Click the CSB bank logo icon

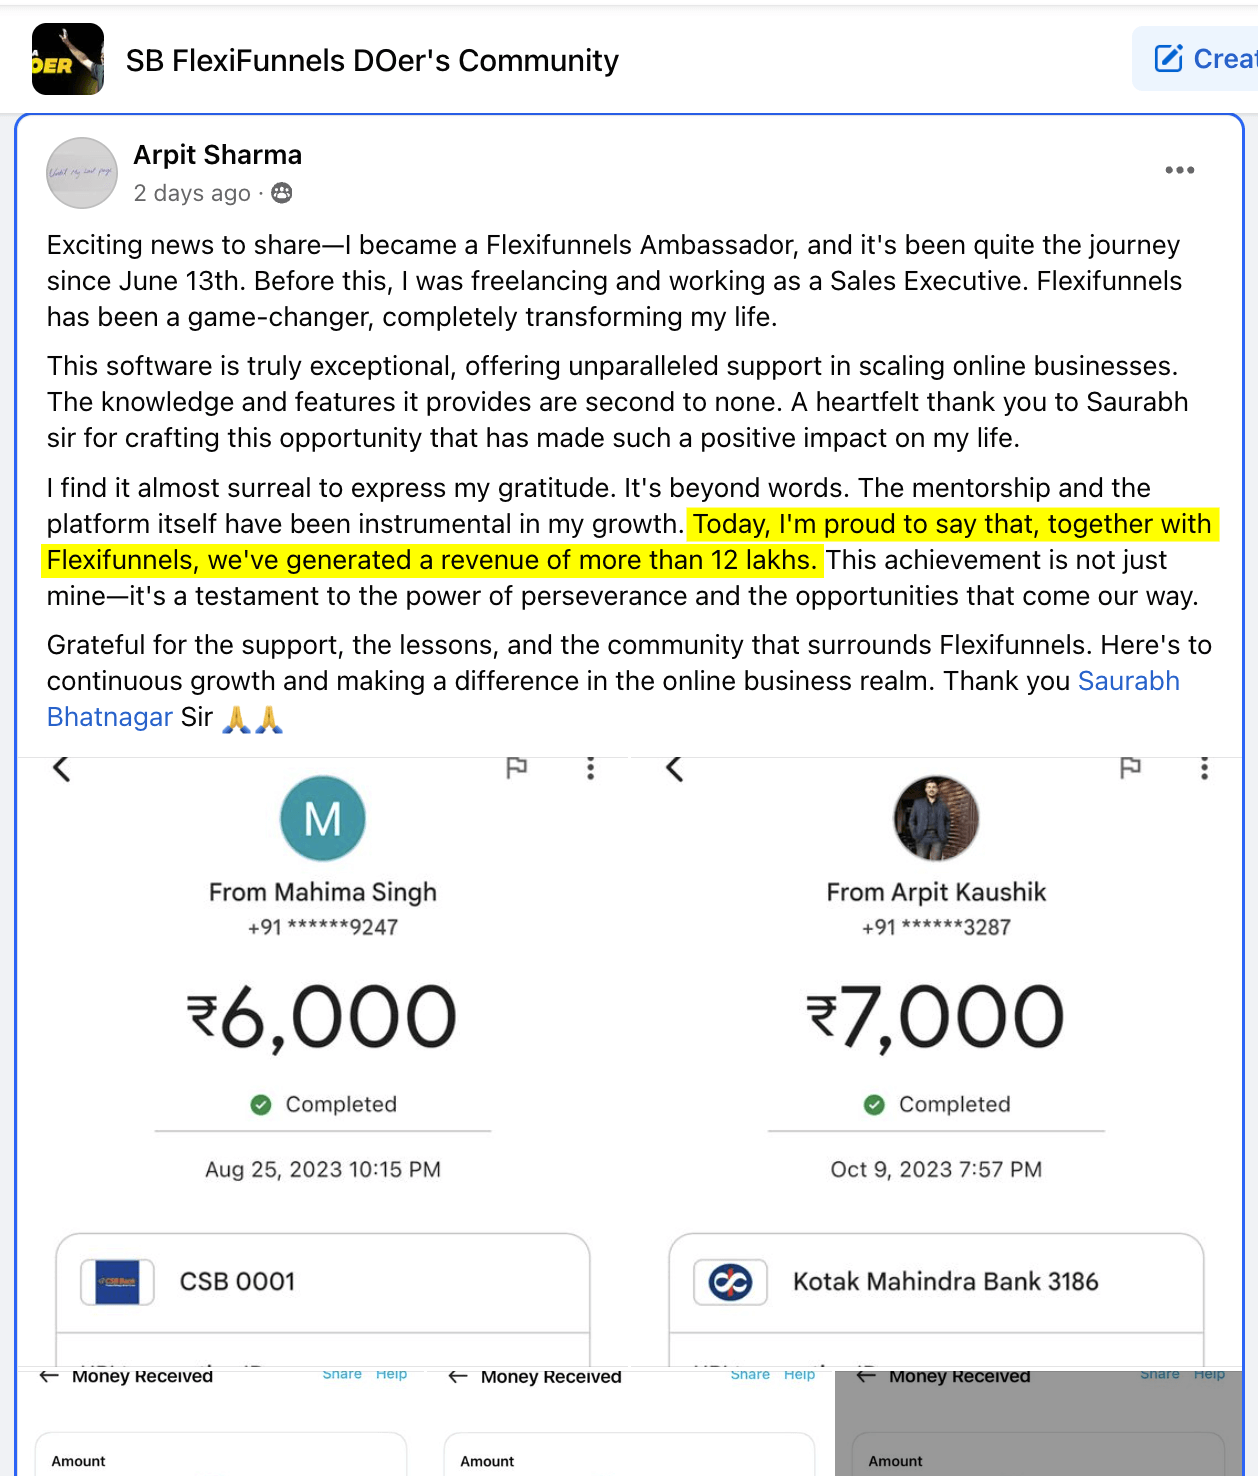118,1282
